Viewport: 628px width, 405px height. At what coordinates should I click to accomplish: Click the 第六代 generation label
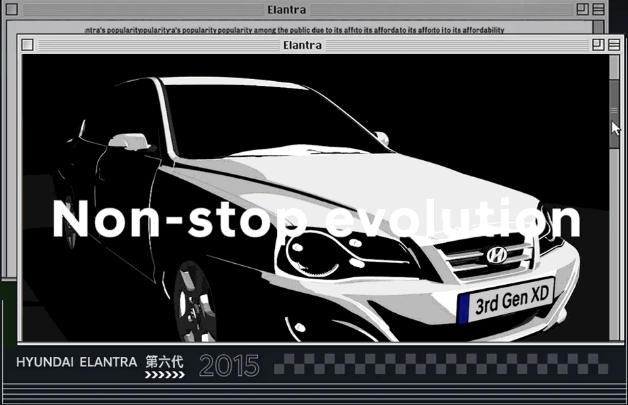165,361
